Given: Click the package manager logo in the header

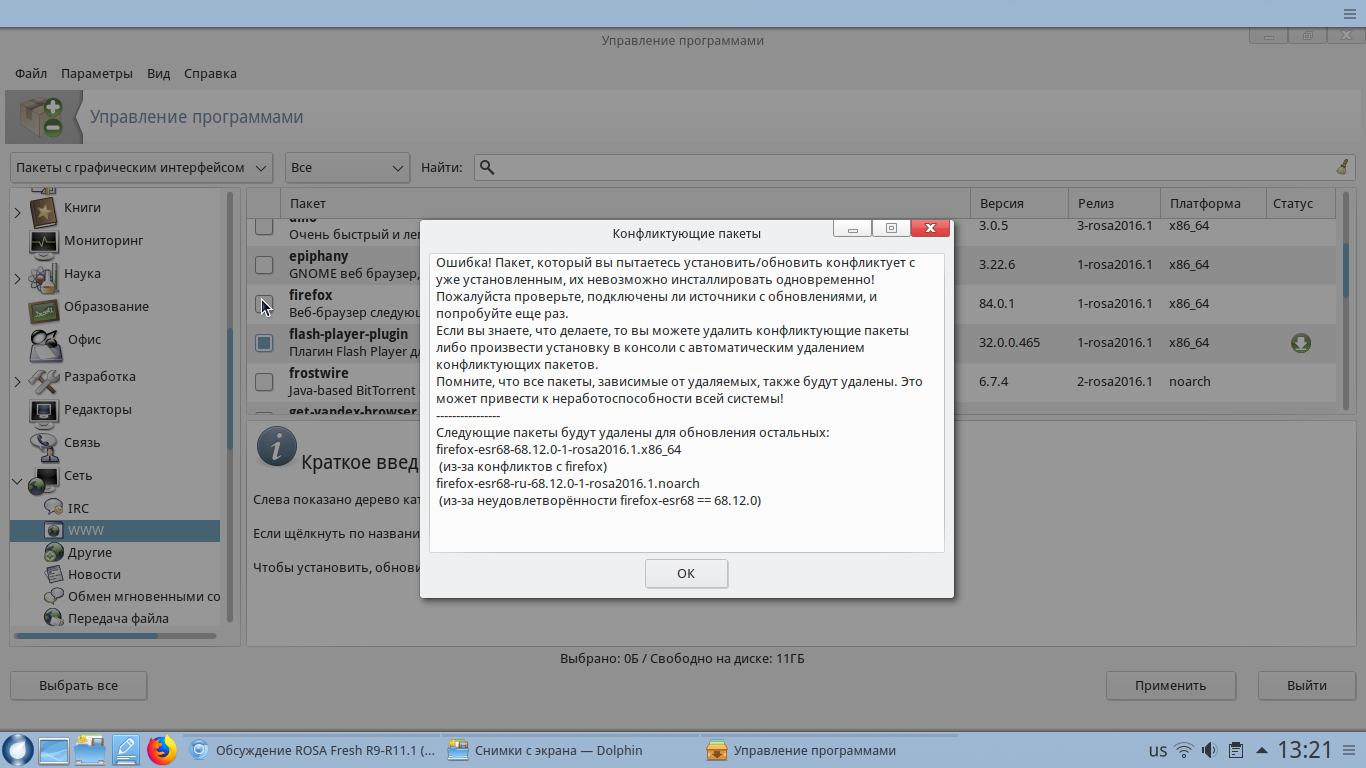Looking at the screenshot, I should coord(44,117).
